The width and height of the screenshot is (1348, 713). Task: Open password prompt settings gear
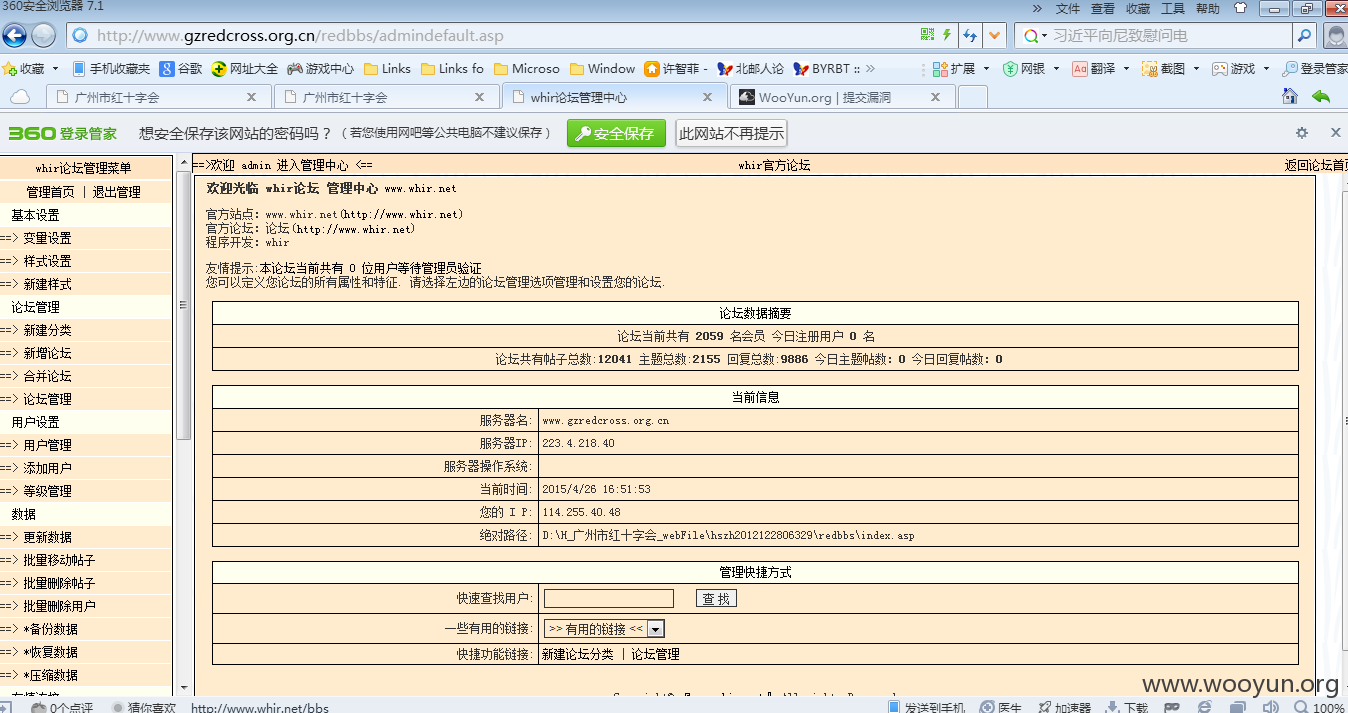1301,133
